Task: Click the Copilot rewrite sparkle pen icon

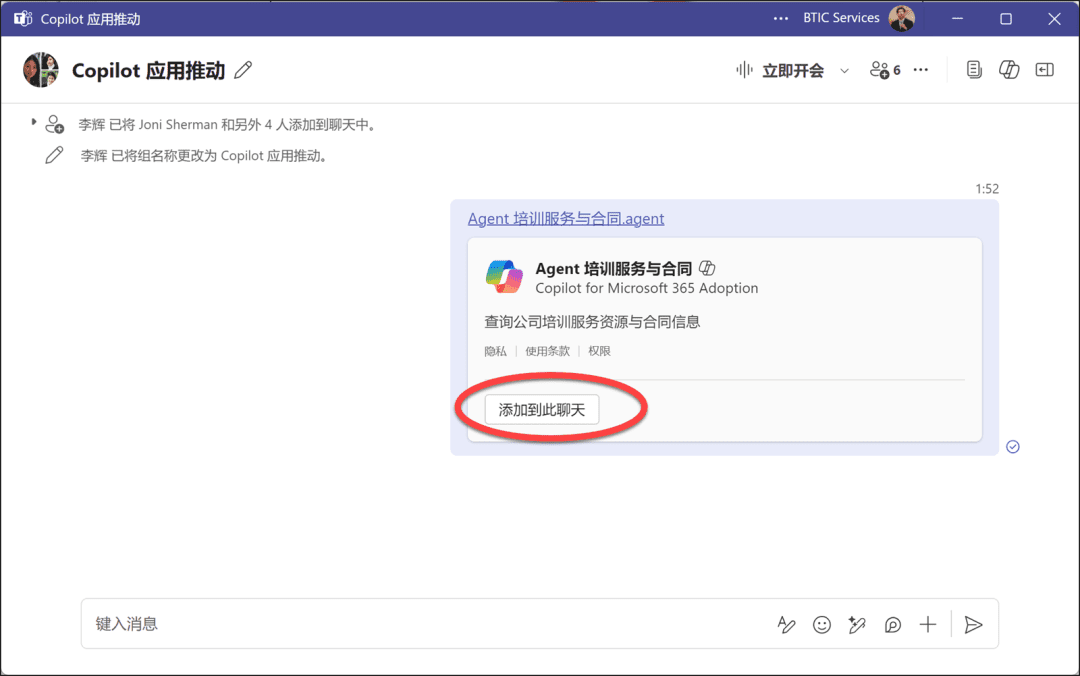Action: 857,624
